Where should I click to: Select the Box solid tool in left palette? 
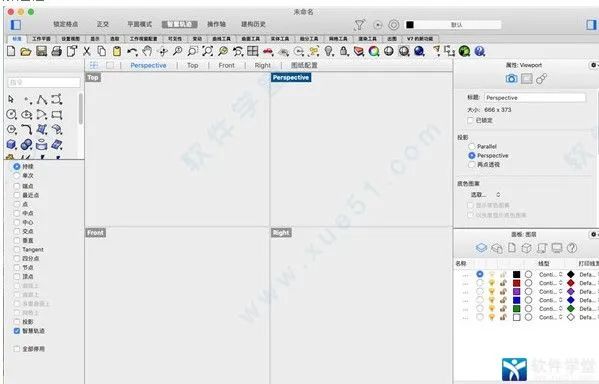(x=11, y=144)
